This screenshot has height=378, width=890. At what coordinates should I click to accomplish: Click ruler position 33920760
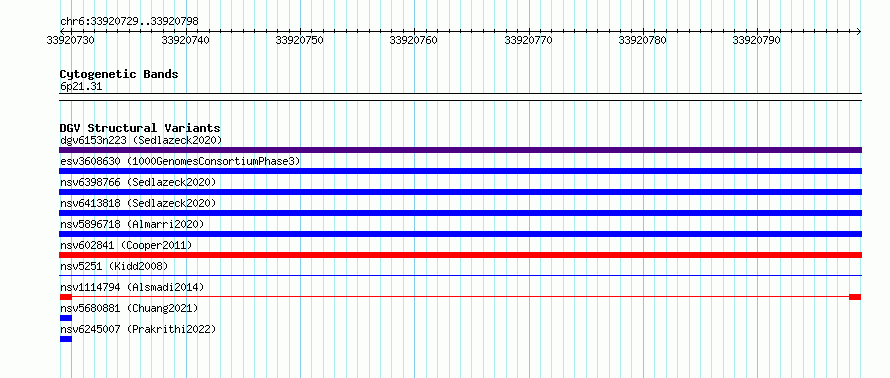pos(414,40)
